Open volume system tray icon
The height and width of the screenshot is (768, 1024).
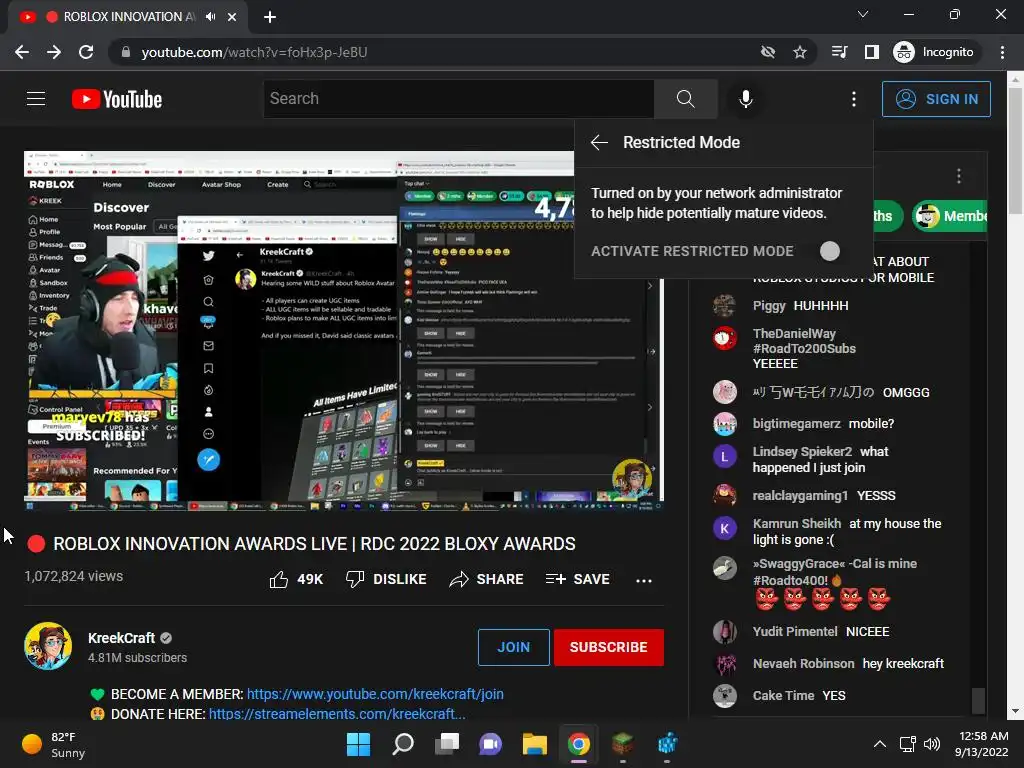(x=932, y=744)
